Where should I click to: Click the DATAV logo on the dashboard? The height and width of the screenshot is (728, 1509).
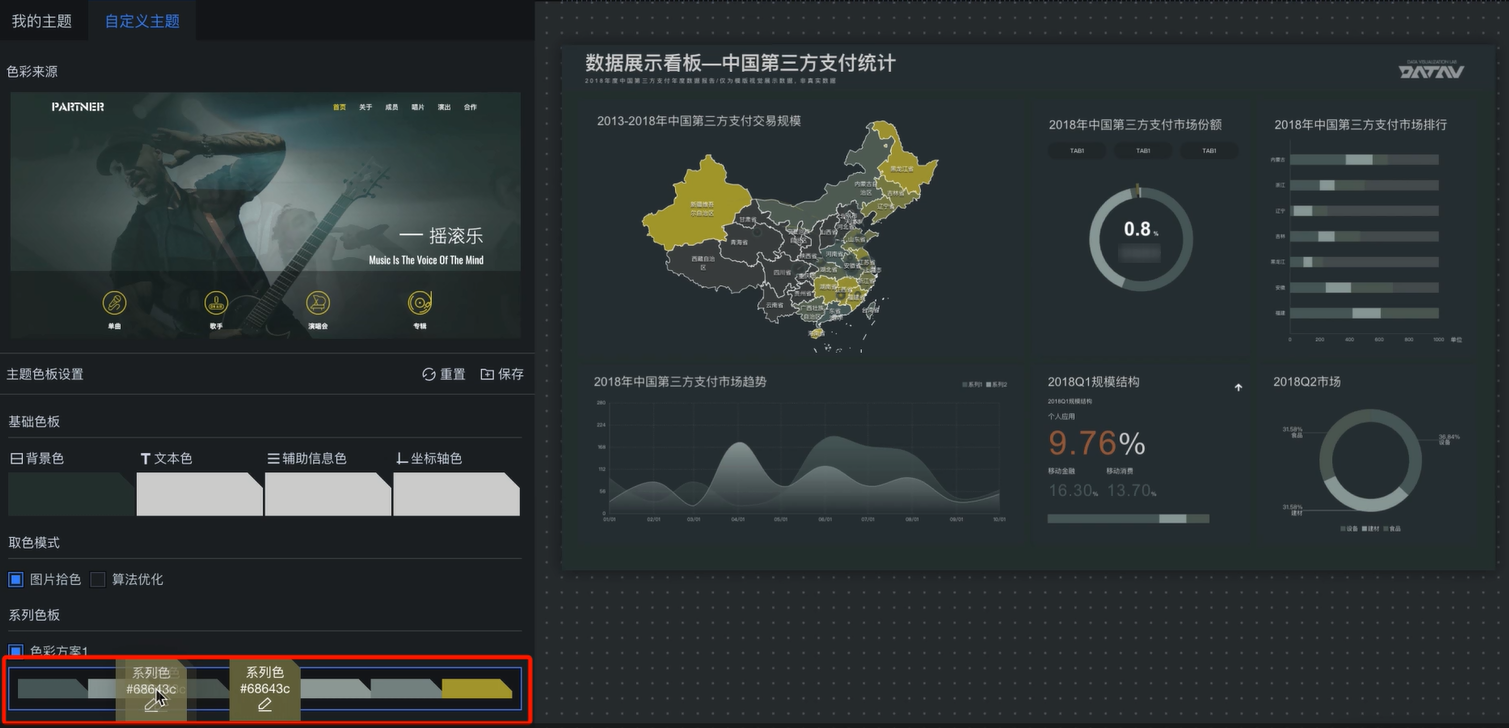coord(1431,71)
